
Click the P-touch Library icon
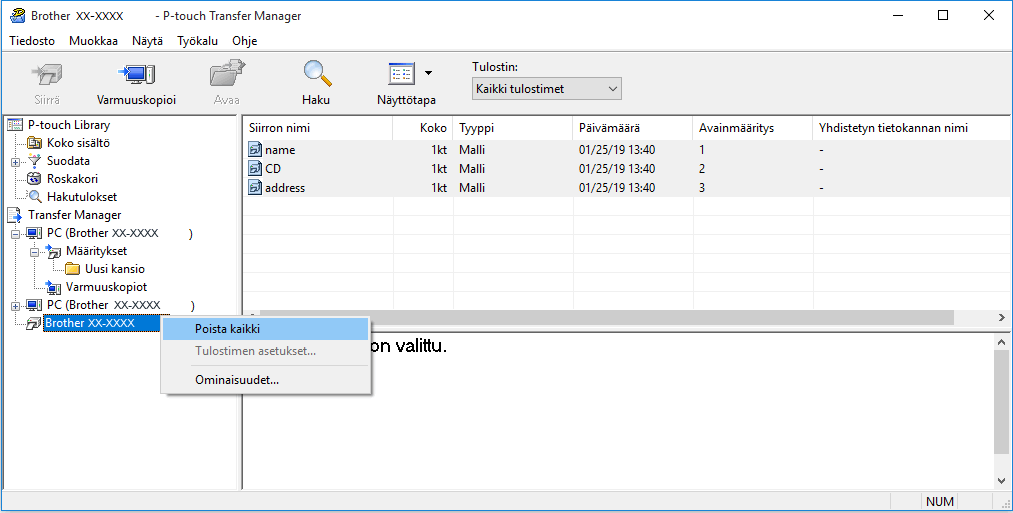pos(16,125)
